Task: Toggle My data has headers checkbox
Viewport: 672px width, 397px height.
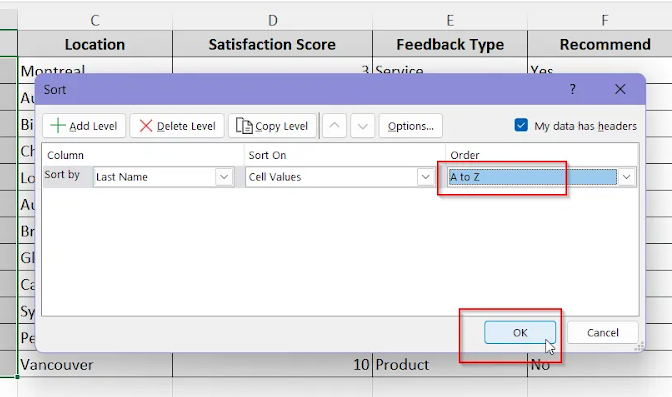Action: (x=521, y=125)
